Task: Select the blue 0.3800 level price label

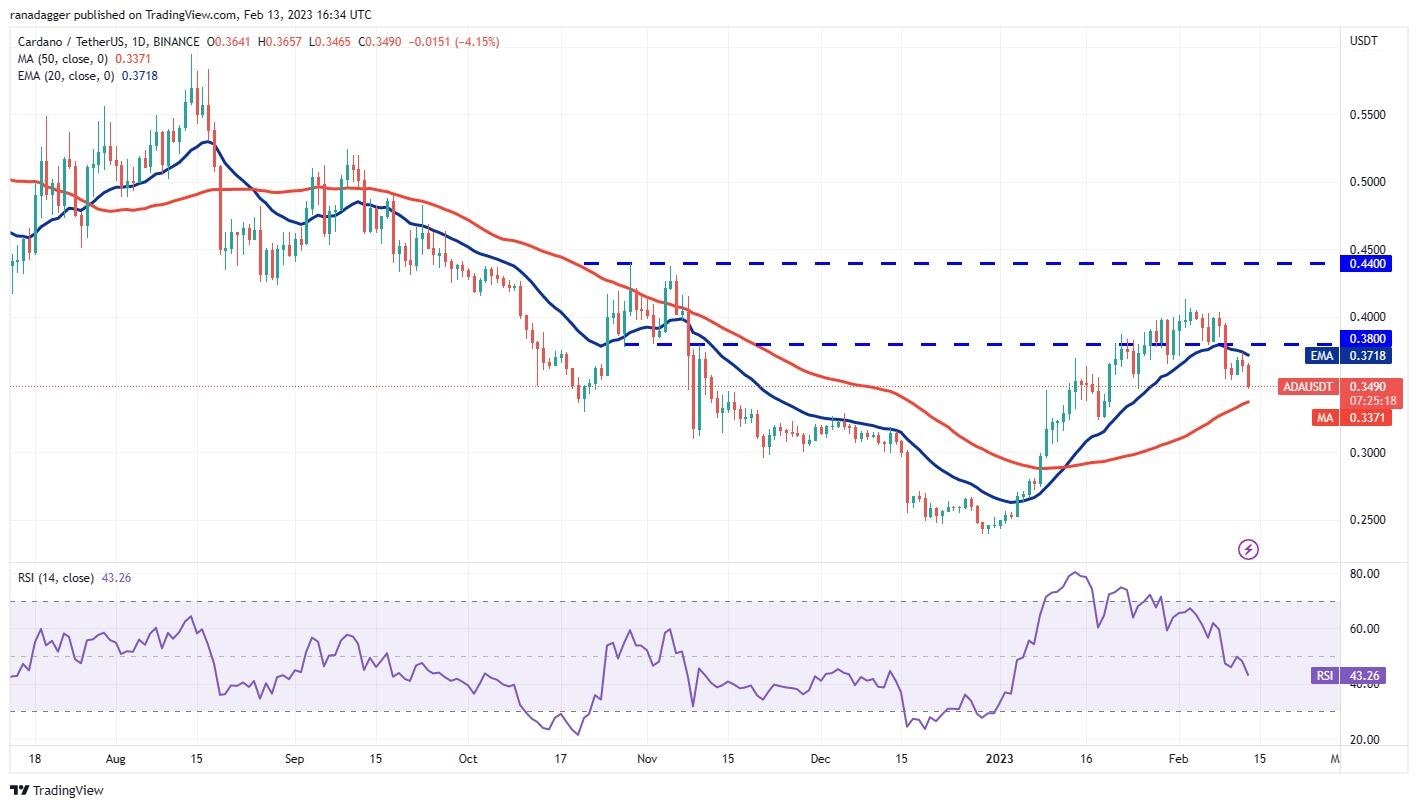Action: 1367,339
